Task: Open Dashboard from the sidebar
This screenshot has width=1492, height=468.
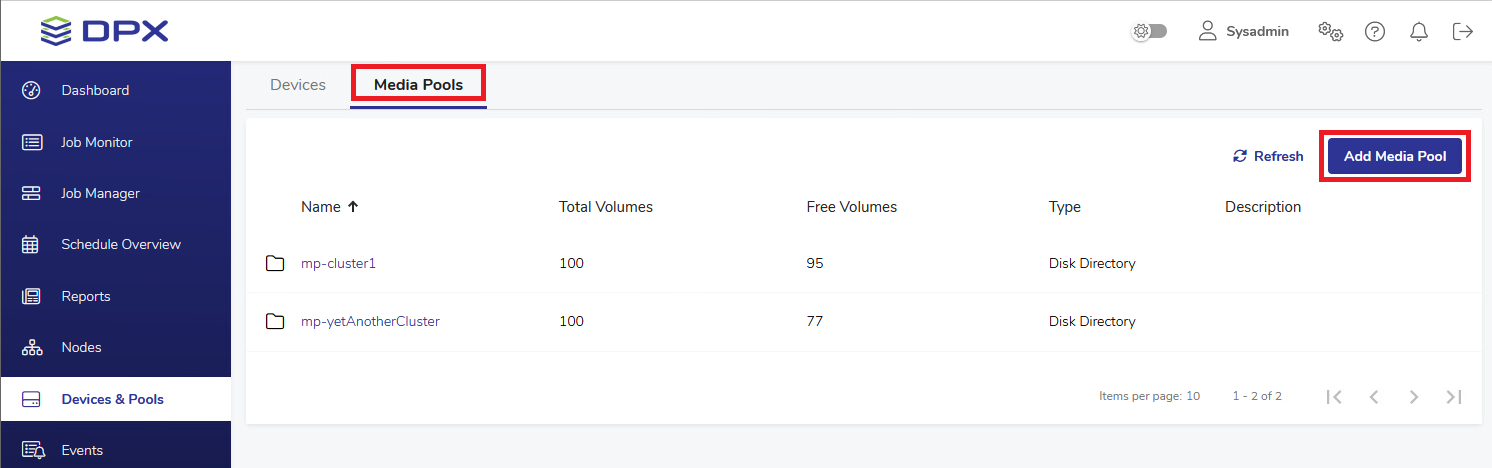Action: pos(95,90)
